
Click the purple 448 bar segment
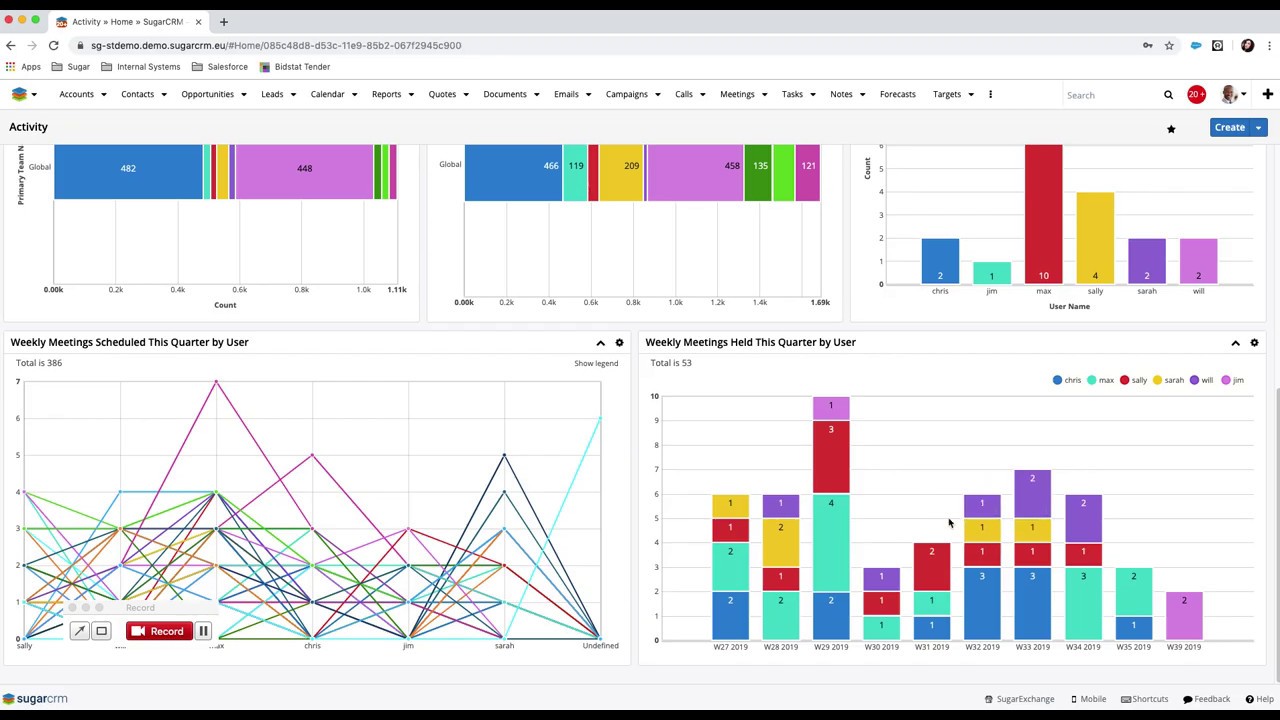point(304,170)
